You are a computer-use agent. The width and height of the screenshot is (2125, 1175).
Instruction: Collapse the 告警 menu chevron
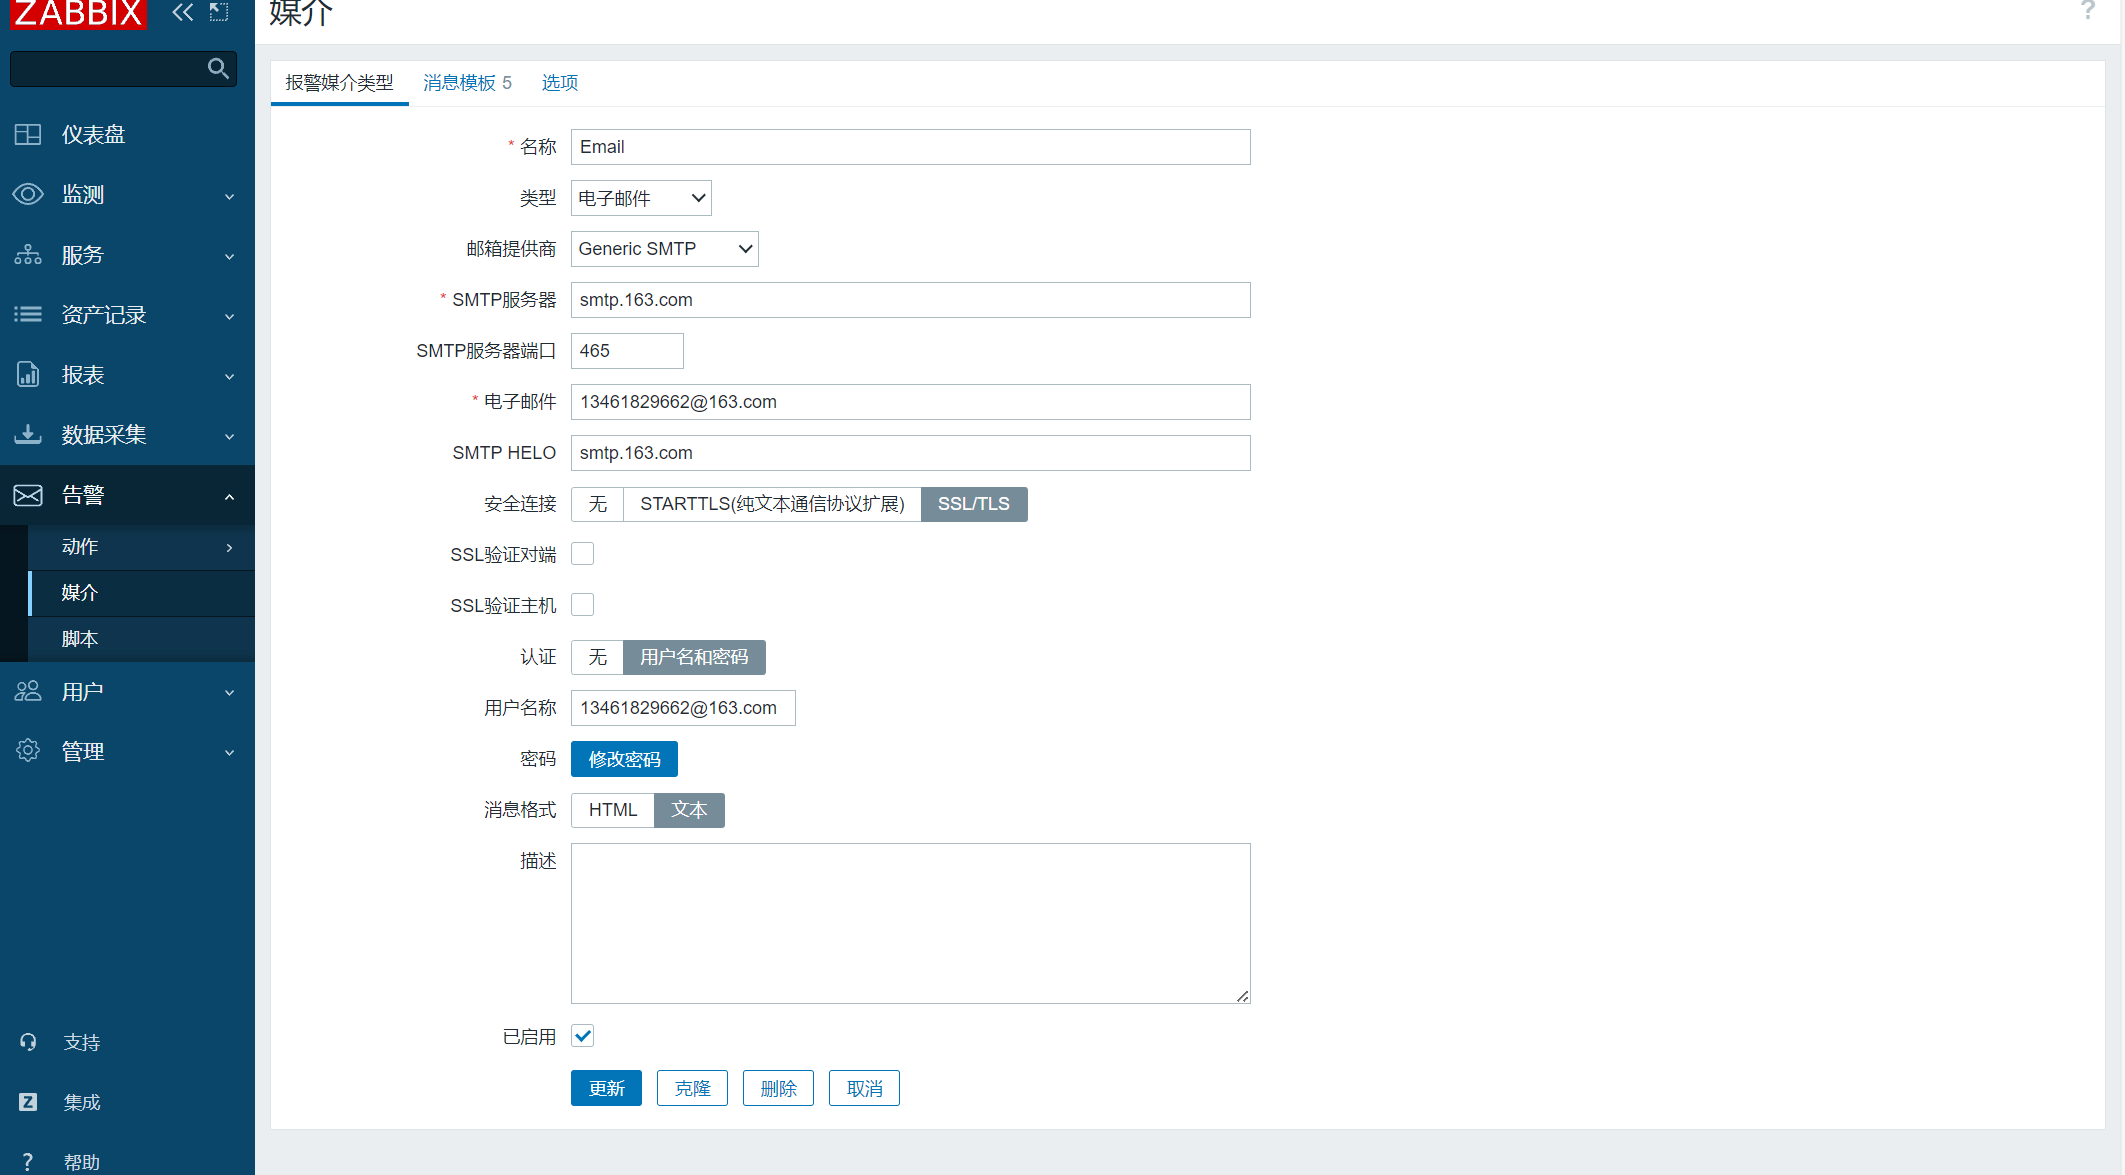pyautogui.click(x=229, y=496)
